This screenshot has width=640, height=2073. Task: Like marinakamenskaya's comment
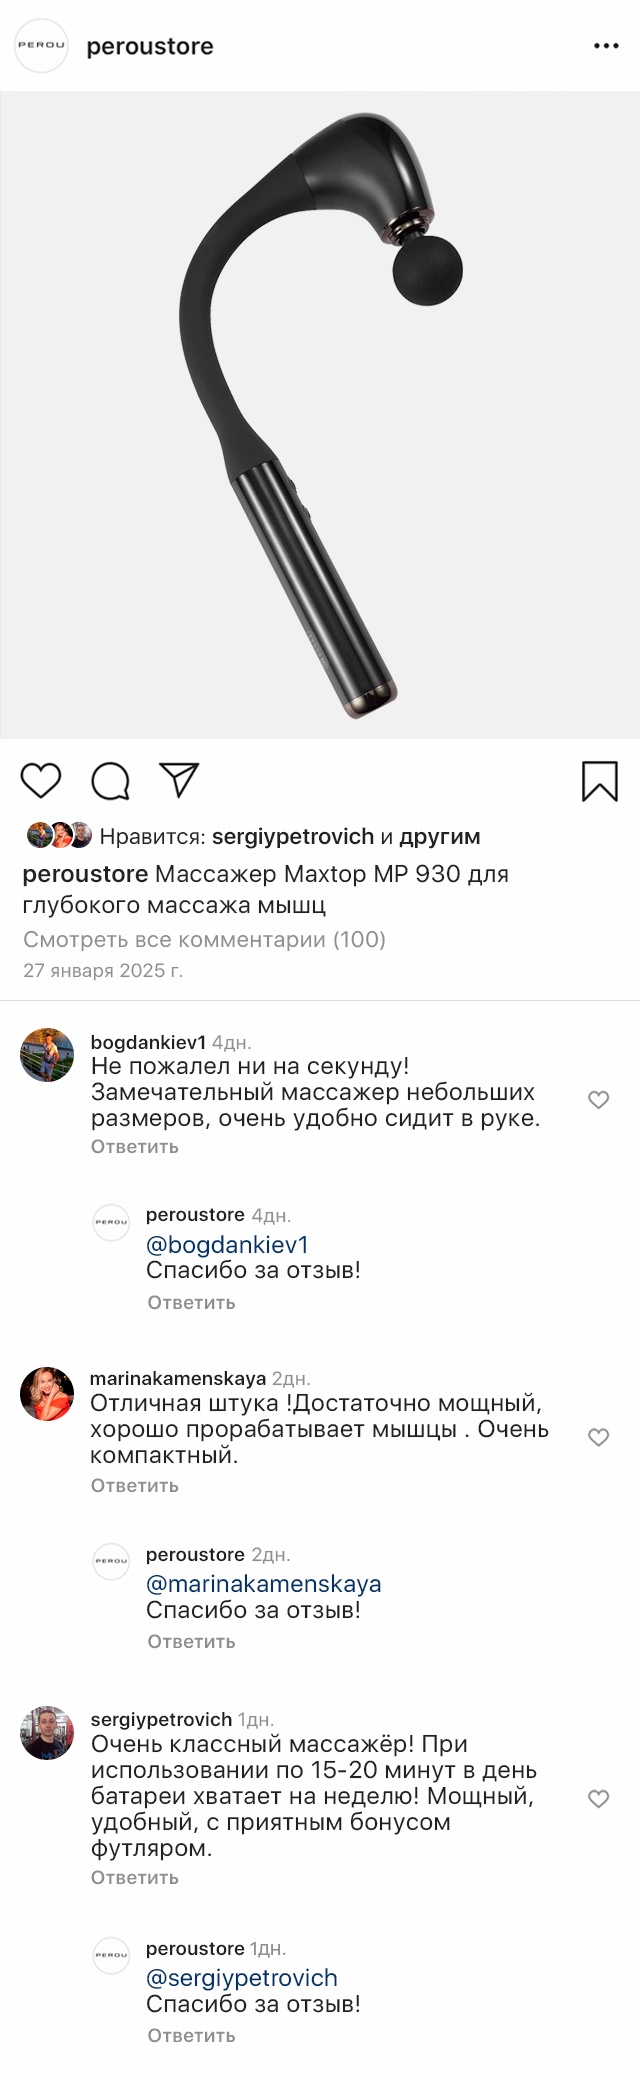598,1437
